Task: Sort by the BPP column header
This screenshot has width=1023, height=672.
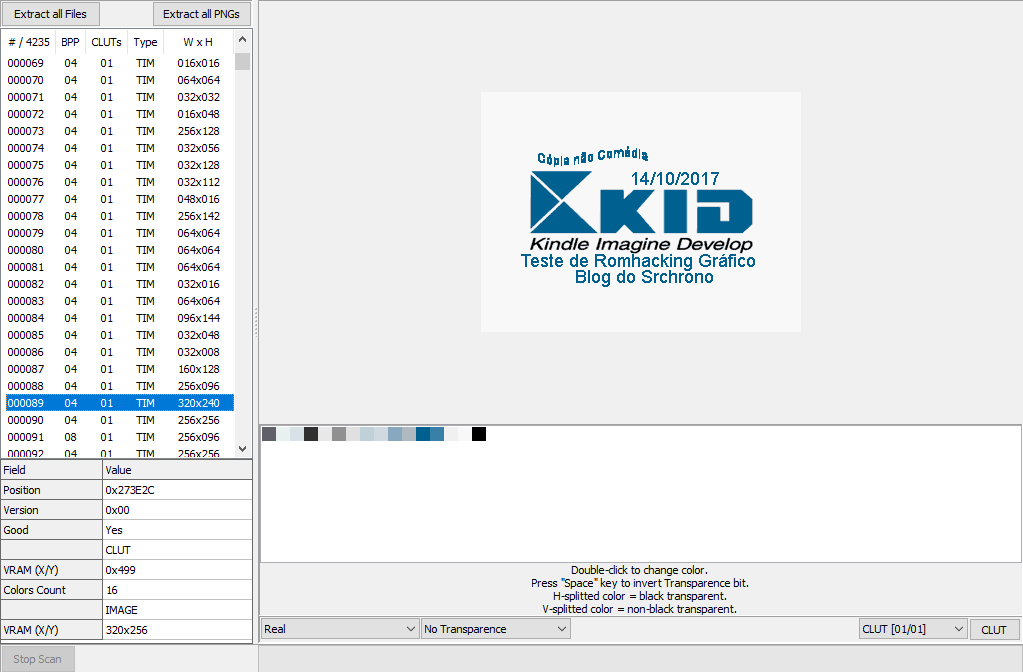Action: coord(70,42)
